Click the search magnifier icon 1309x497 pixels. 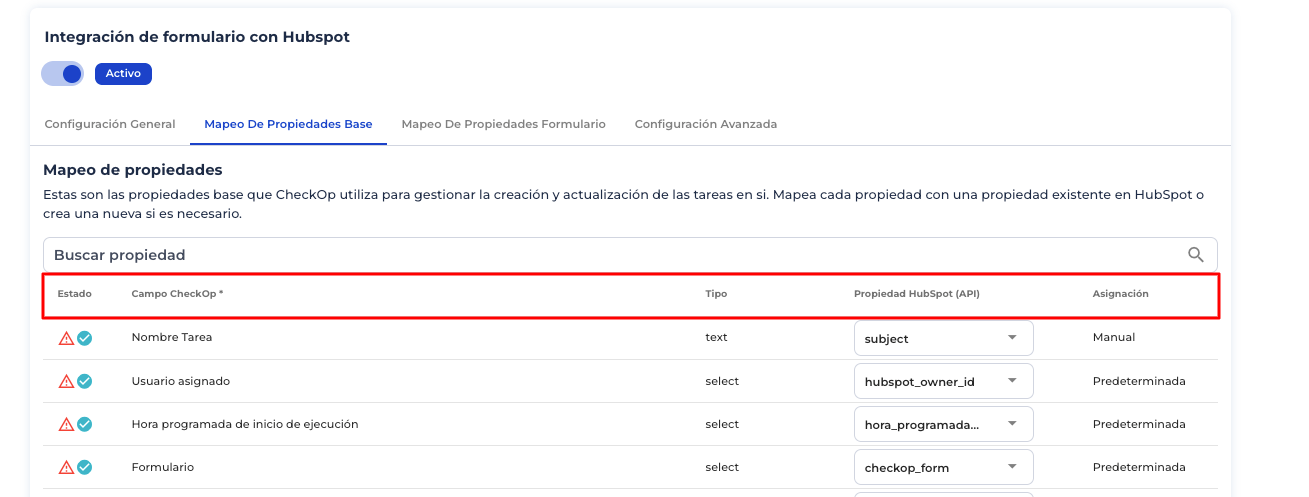1195,255
